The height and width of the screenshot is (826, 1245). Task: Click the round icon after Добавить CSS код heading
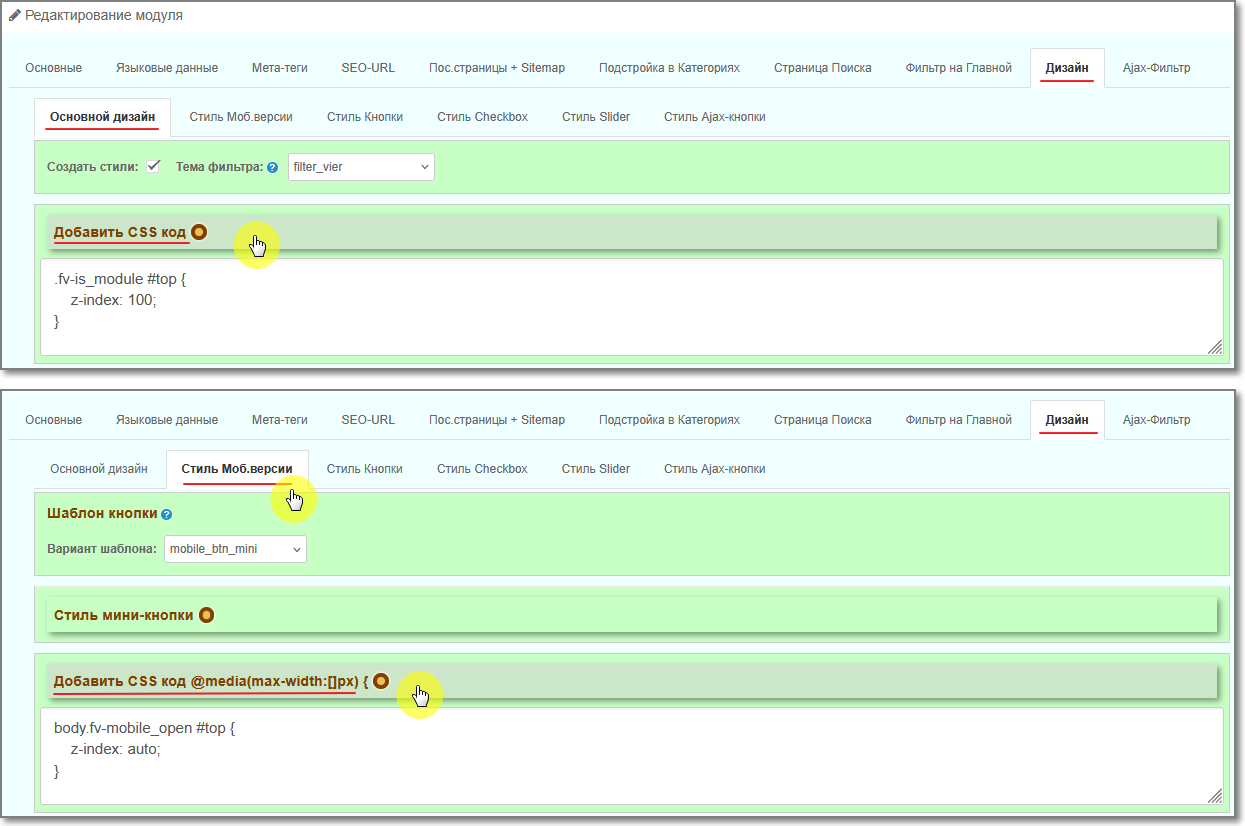point(199,232)
